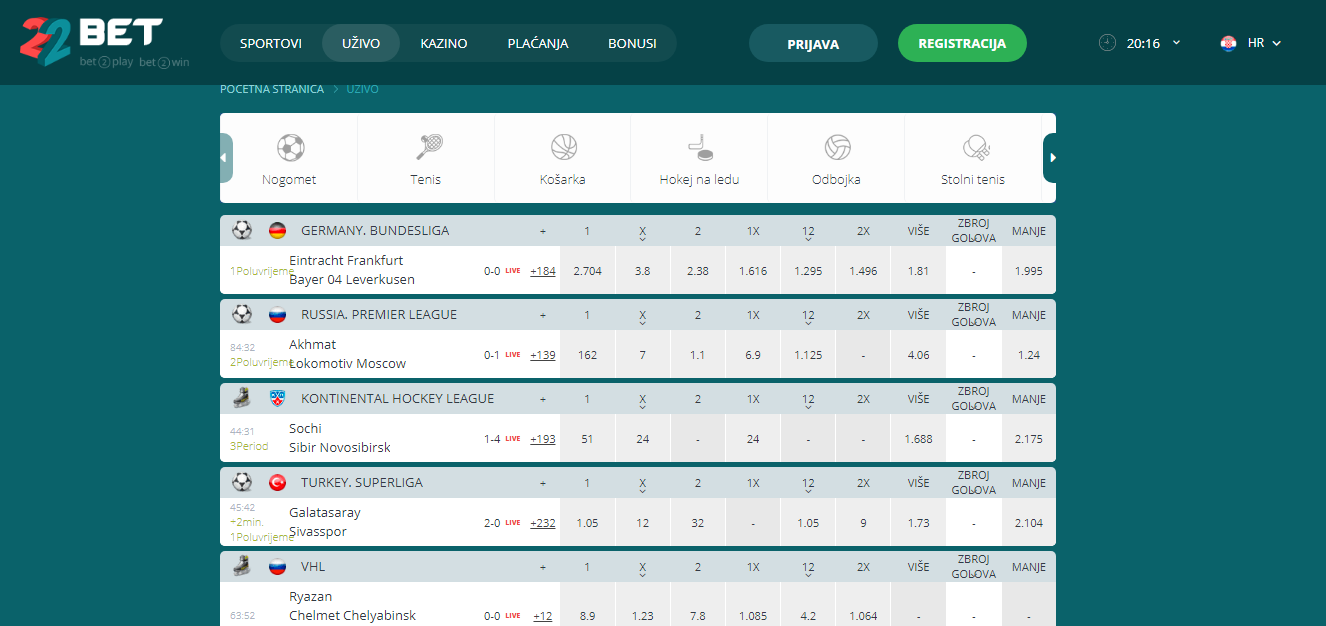Click the 22BET logo
The width and height of the screenshot is (1326, 626).
click(104, 42)
